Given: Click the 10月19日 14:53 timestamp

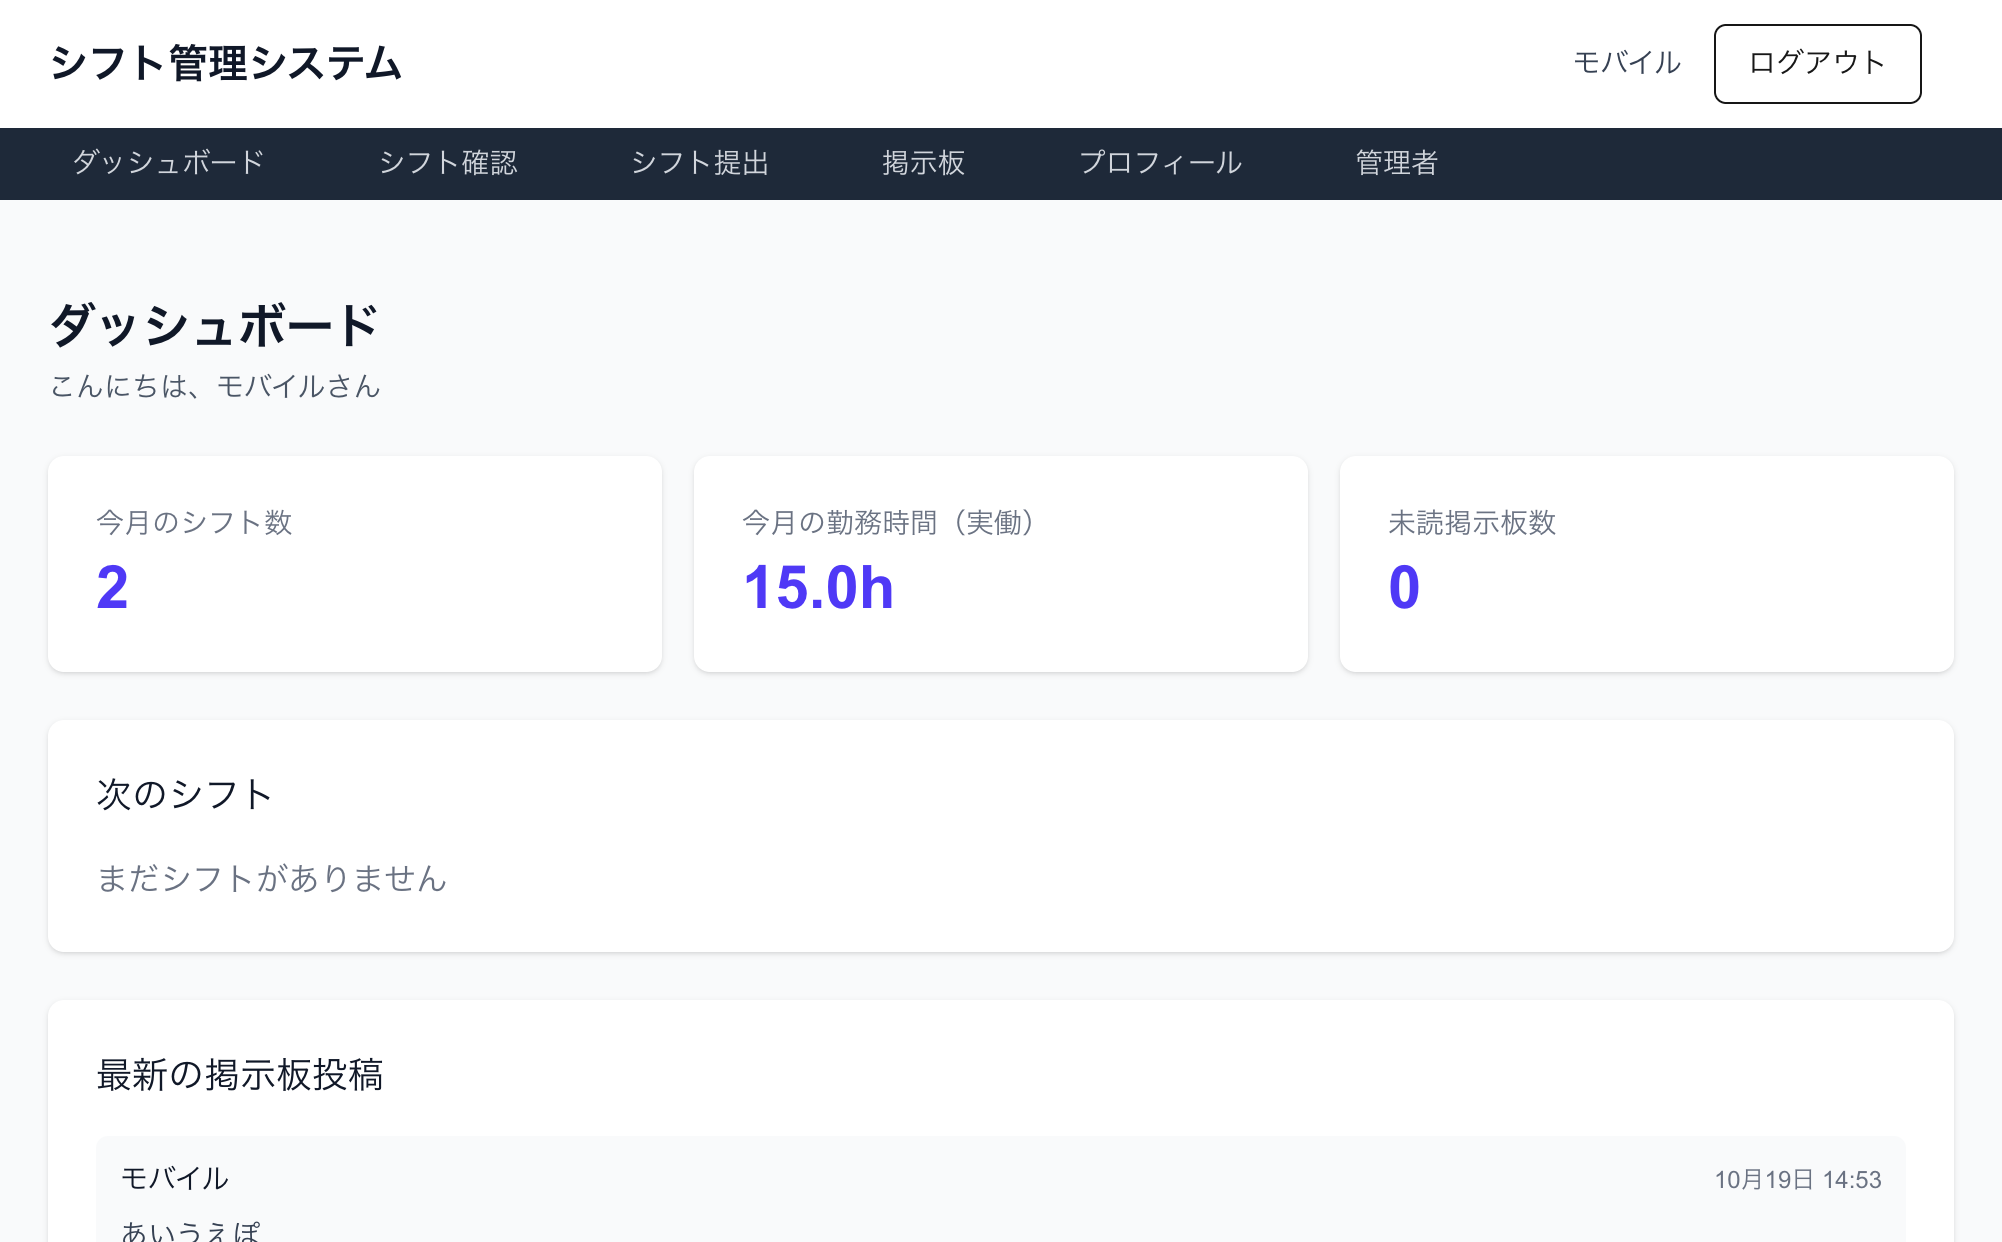Looking at the screenshot, I should pyautogui.click(x=1797, y=1180).
